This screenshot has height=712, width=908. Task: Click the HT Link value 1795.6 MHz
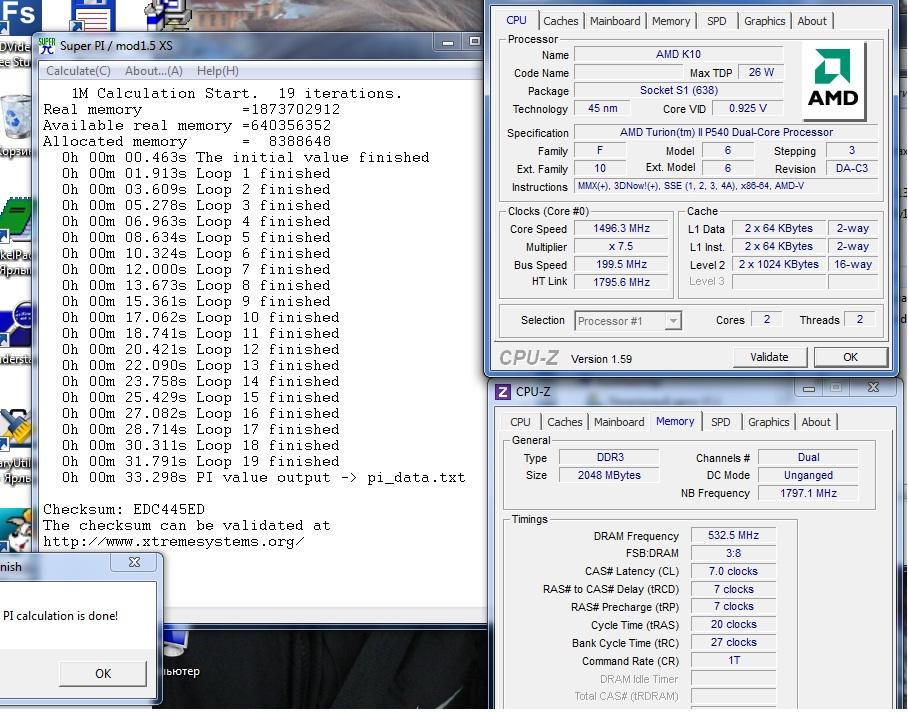(x=621, y=282)
